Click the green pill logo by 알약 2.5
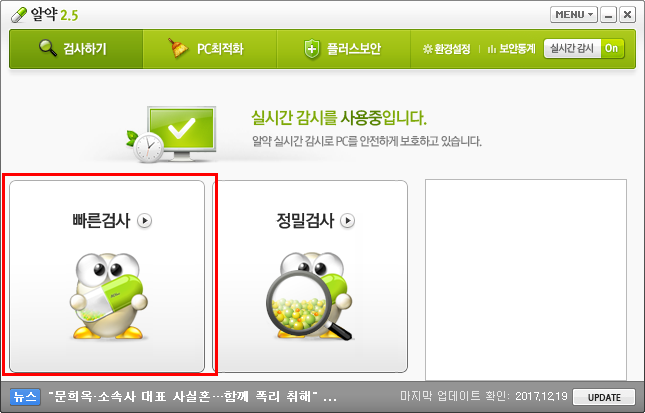645x413 pixels. pos(18,16)
